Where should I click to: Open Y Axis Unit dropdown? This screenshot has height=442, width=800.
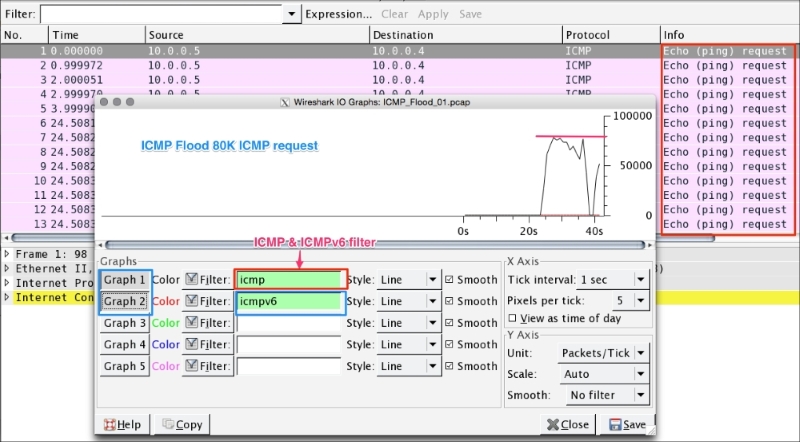[x=604, y=353]
